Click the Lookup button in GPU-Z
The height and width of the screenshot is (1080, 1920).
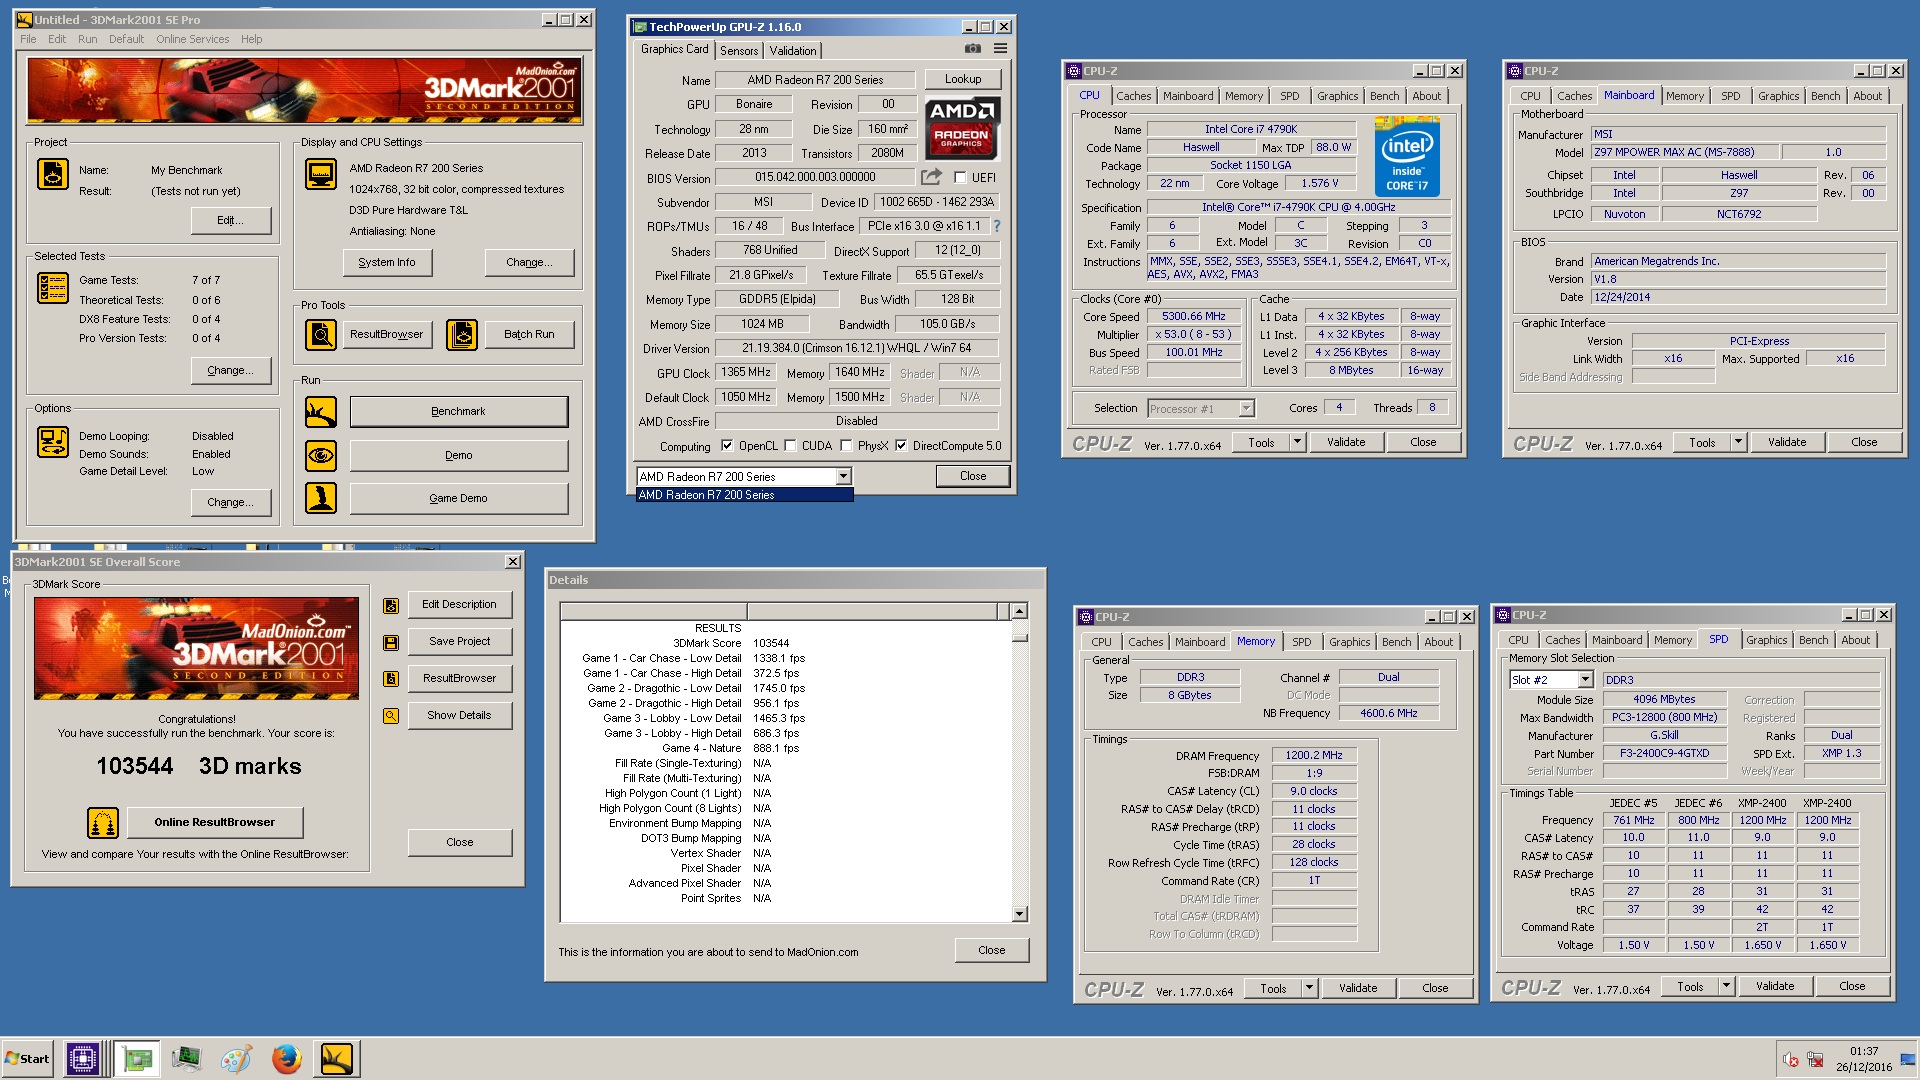[963, 79]
